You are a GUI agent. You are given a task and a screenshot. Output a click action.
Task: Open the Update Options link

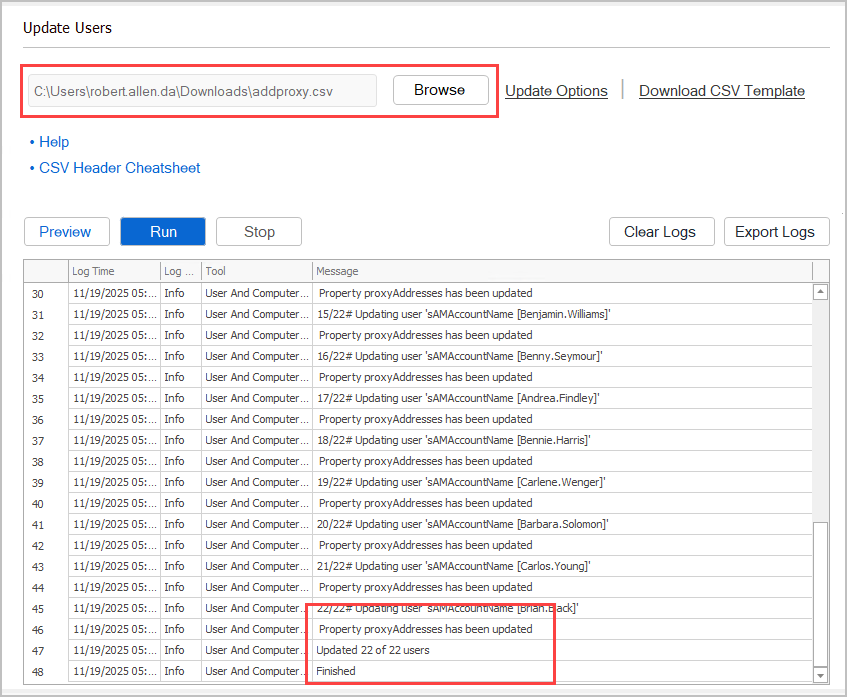556,90
